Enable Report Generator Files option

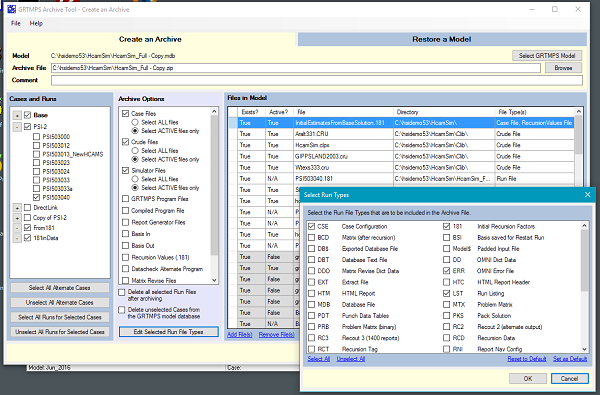click(126, 222)
